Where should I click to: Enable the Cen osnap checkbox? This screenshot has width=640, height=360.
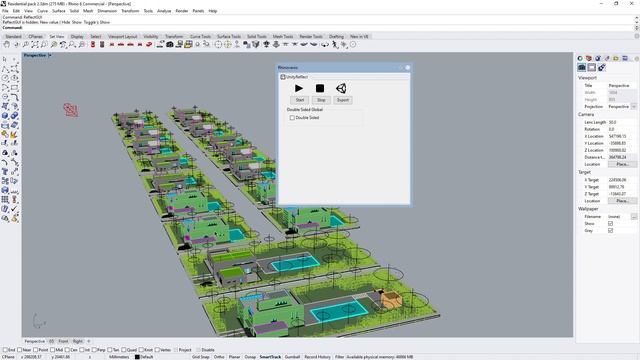pyautogui.click(x=67, y=350)
